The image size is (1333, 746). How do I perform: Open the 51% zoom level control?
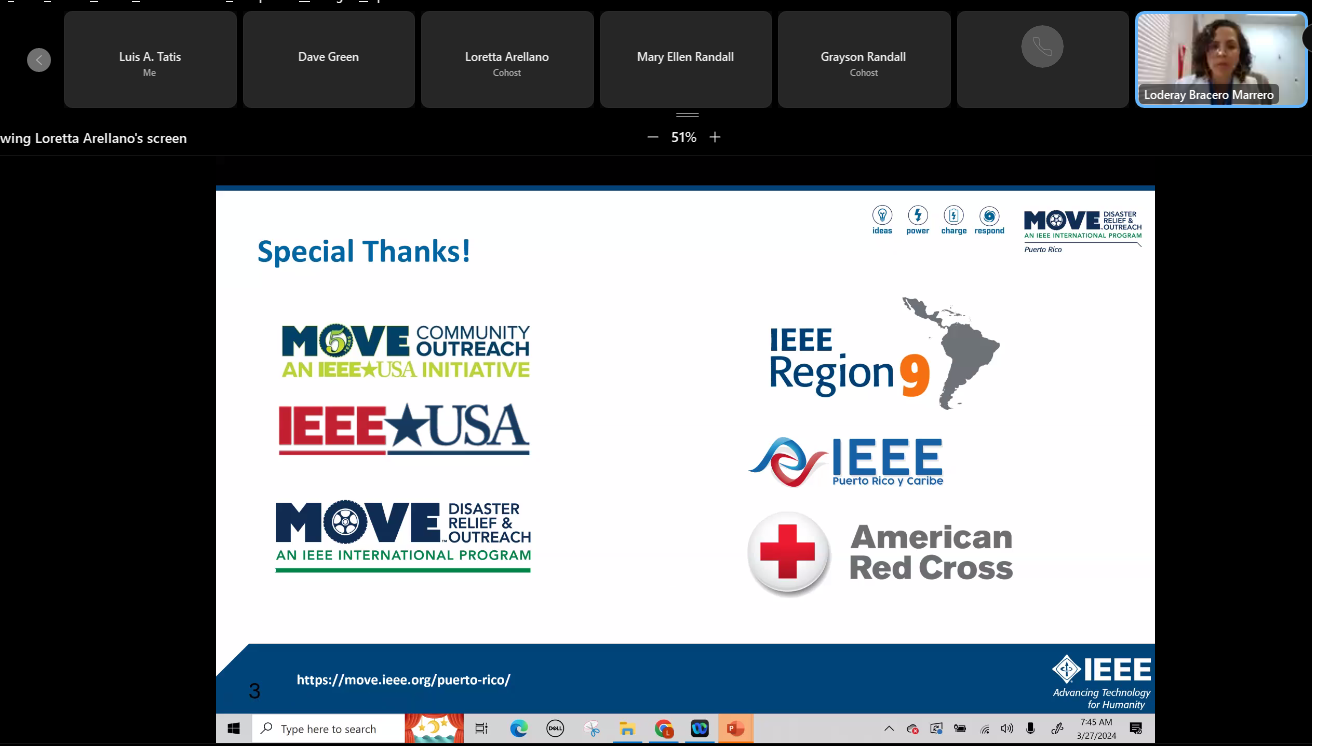684,137
